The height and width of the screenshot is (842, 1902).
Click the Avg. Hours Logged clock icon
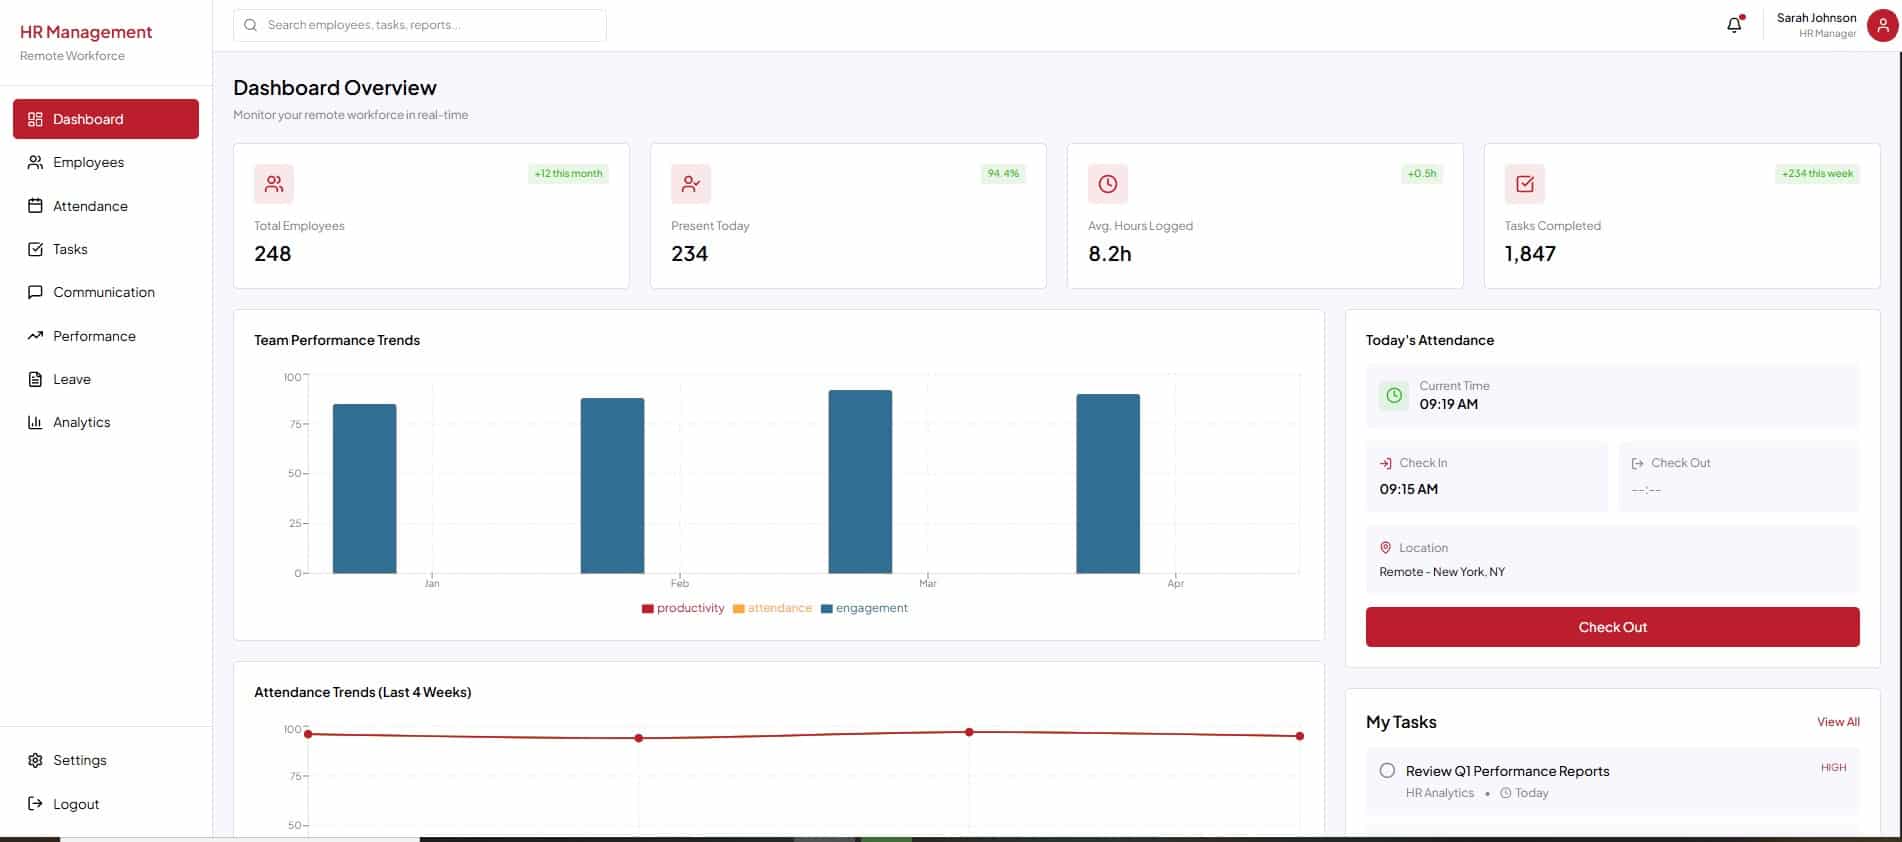click(1107, 184)
